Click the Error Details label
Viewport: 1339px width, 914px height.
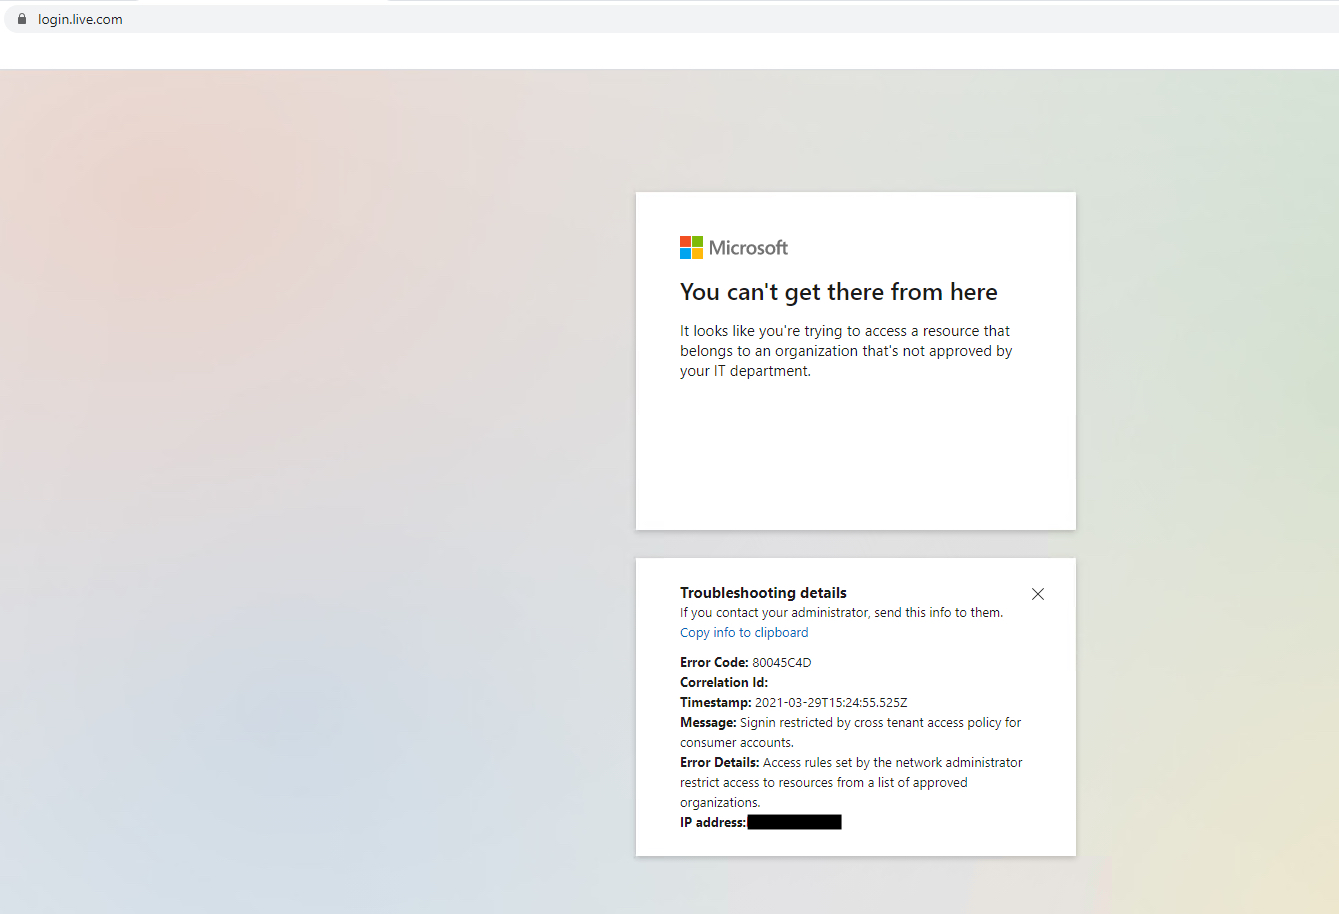point(720,762)
